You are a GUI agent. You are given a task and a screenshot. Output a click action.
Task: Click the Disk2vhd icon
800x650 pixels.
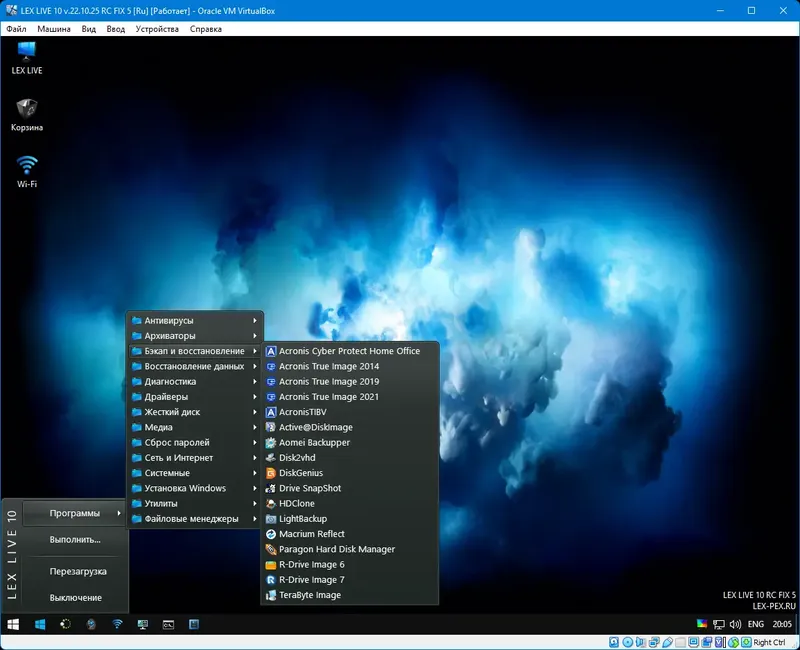point(271,458)
